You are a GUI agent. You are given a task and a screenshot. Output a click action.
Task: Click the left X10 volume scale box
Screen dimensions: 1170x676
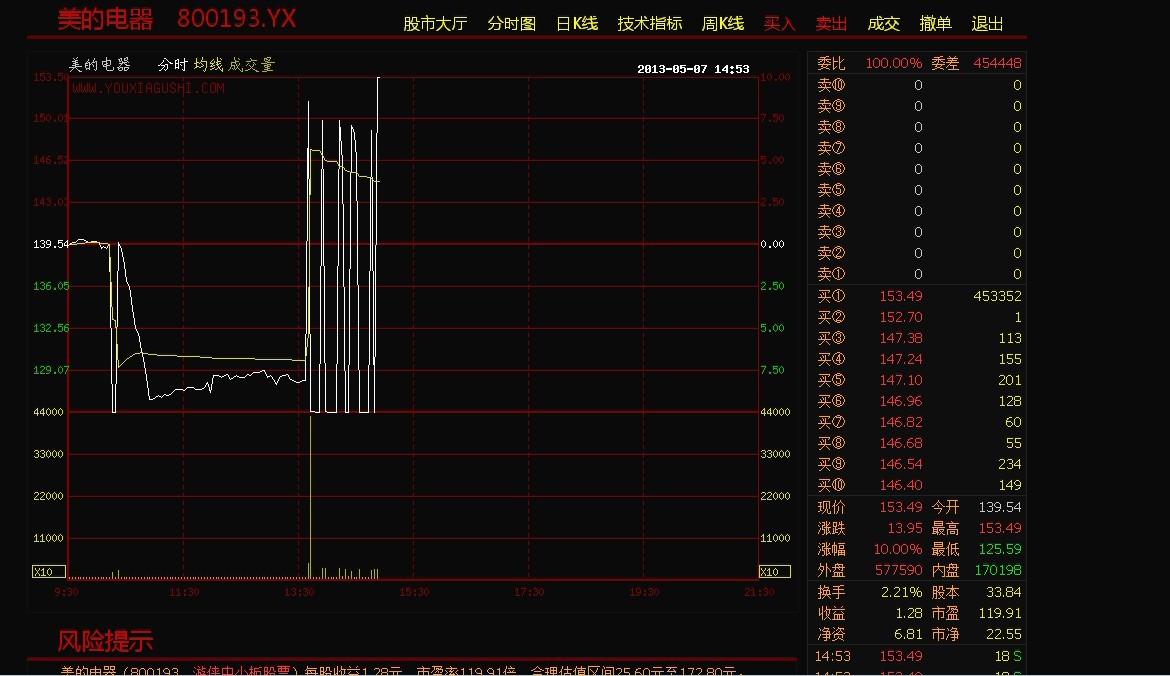pyautogui.click(x=49, y=572)
